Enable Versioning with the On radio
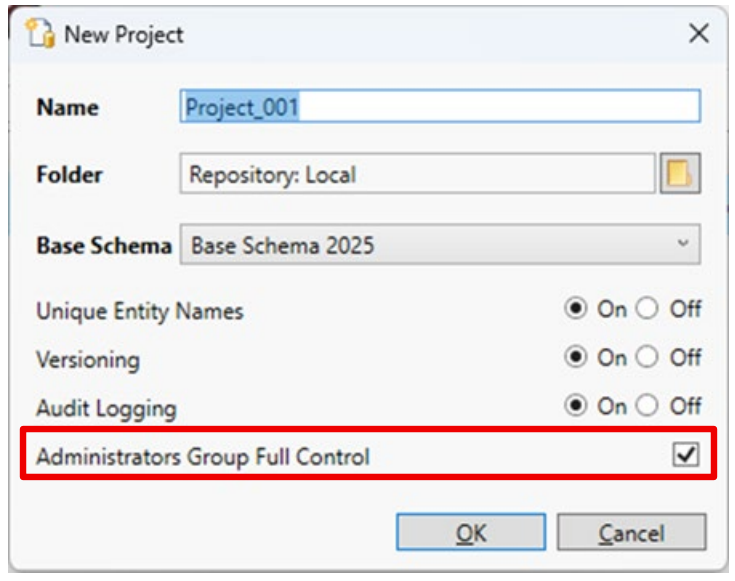735x581 pixels. 576,357
